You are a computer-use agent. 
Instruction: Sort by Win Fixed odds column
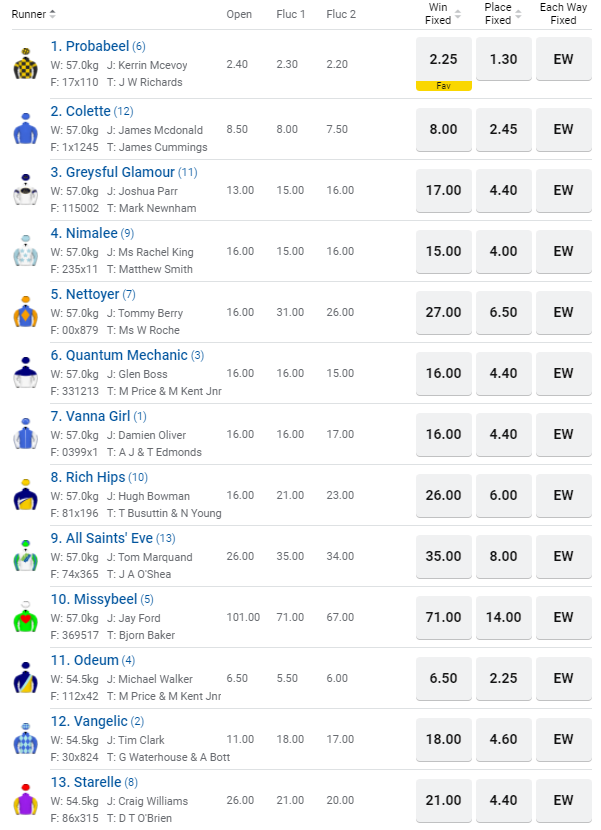458,14
